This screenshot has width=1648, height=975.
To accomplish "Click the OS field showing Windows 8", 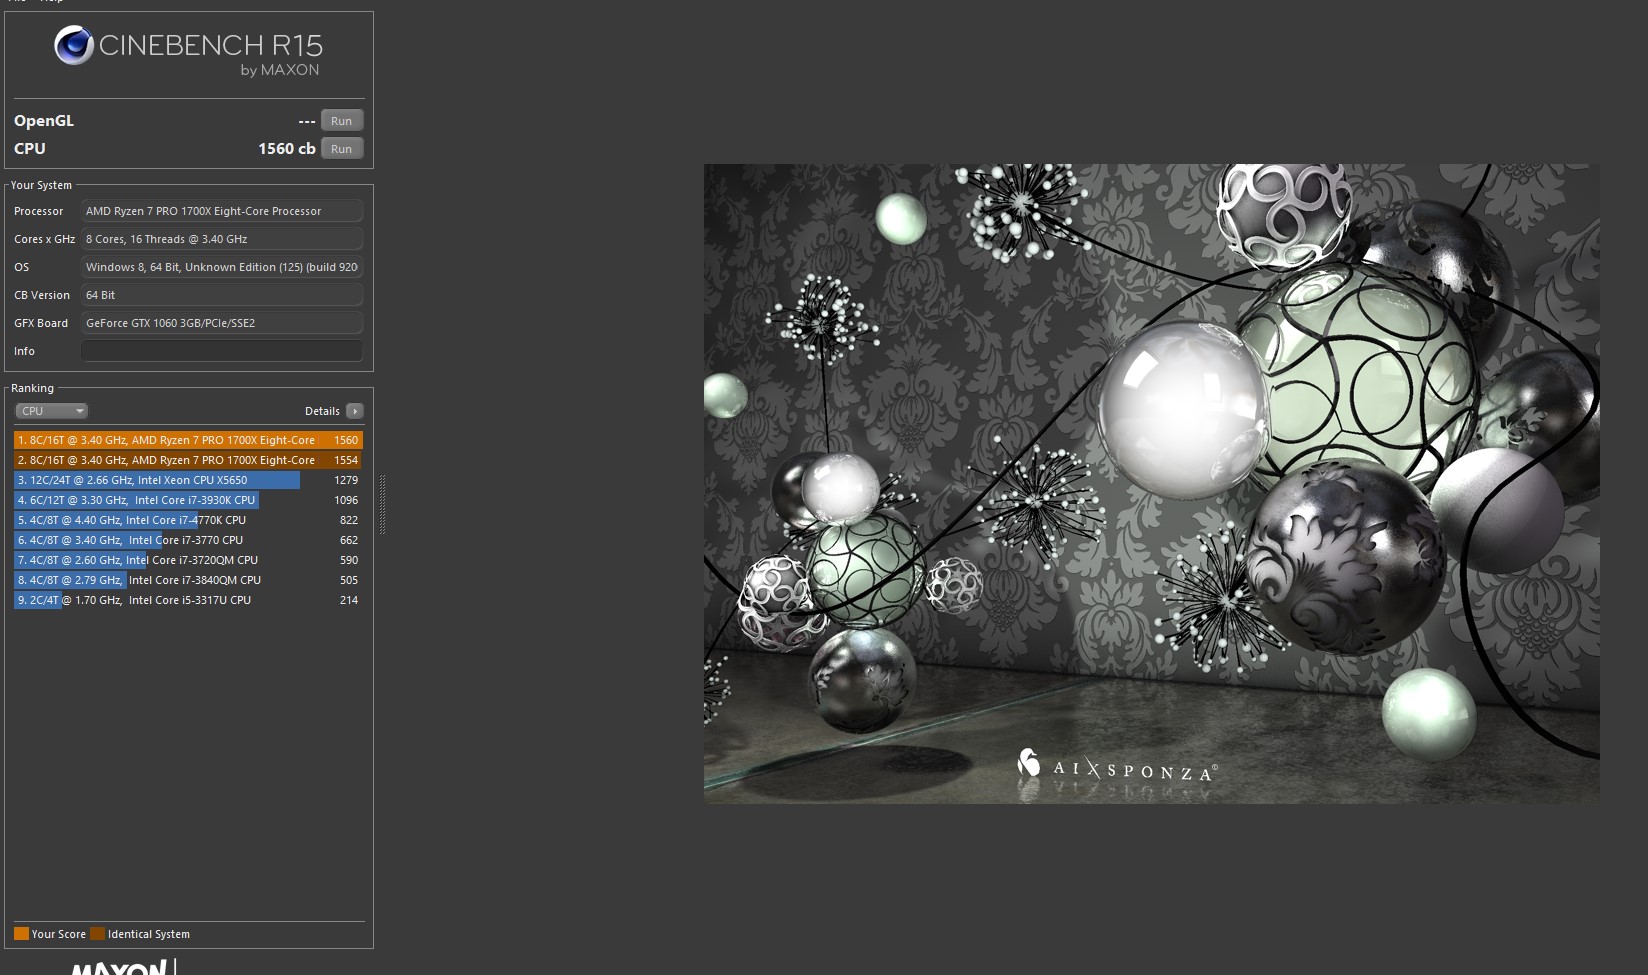I will pos(222,267).
